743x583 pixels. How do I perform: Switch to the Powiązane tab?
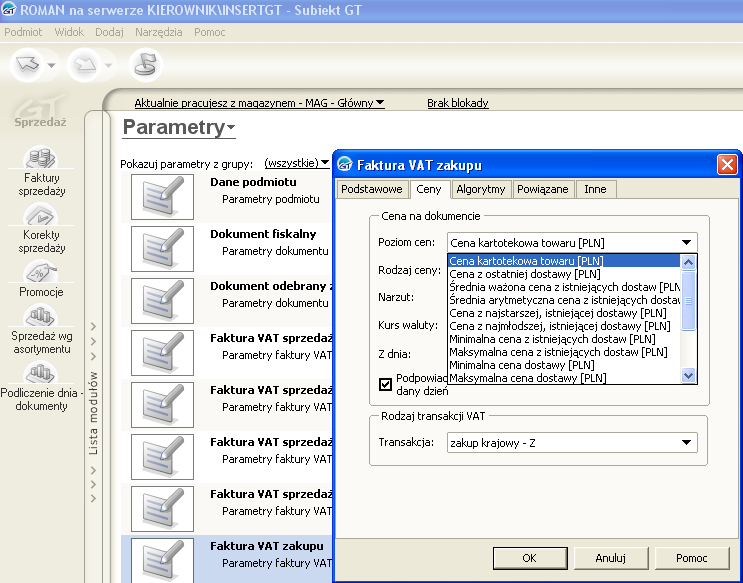(543, 189)
